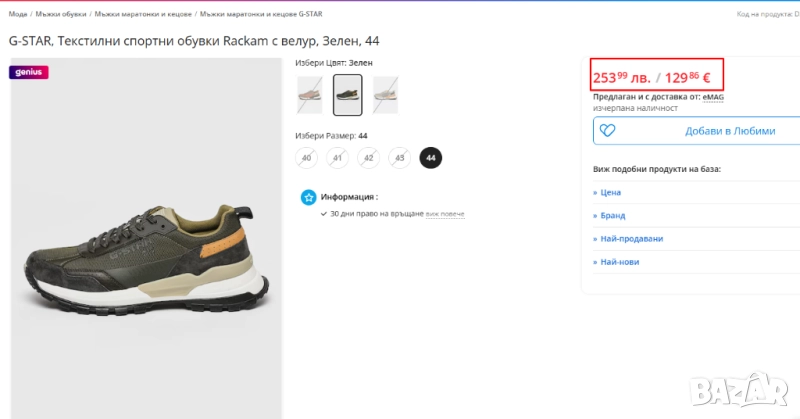Click the eMAG seller link
Viewport: 800px width, 419px height.
pyautogui.click(x=713, y=96)
